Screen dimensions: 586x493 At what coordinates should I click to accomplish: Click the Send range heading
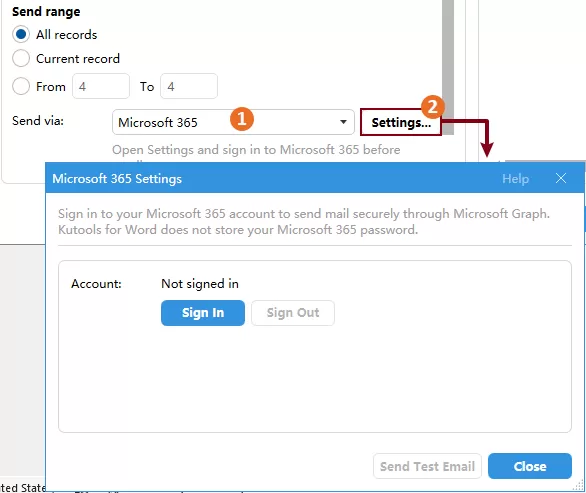[46, 12]
